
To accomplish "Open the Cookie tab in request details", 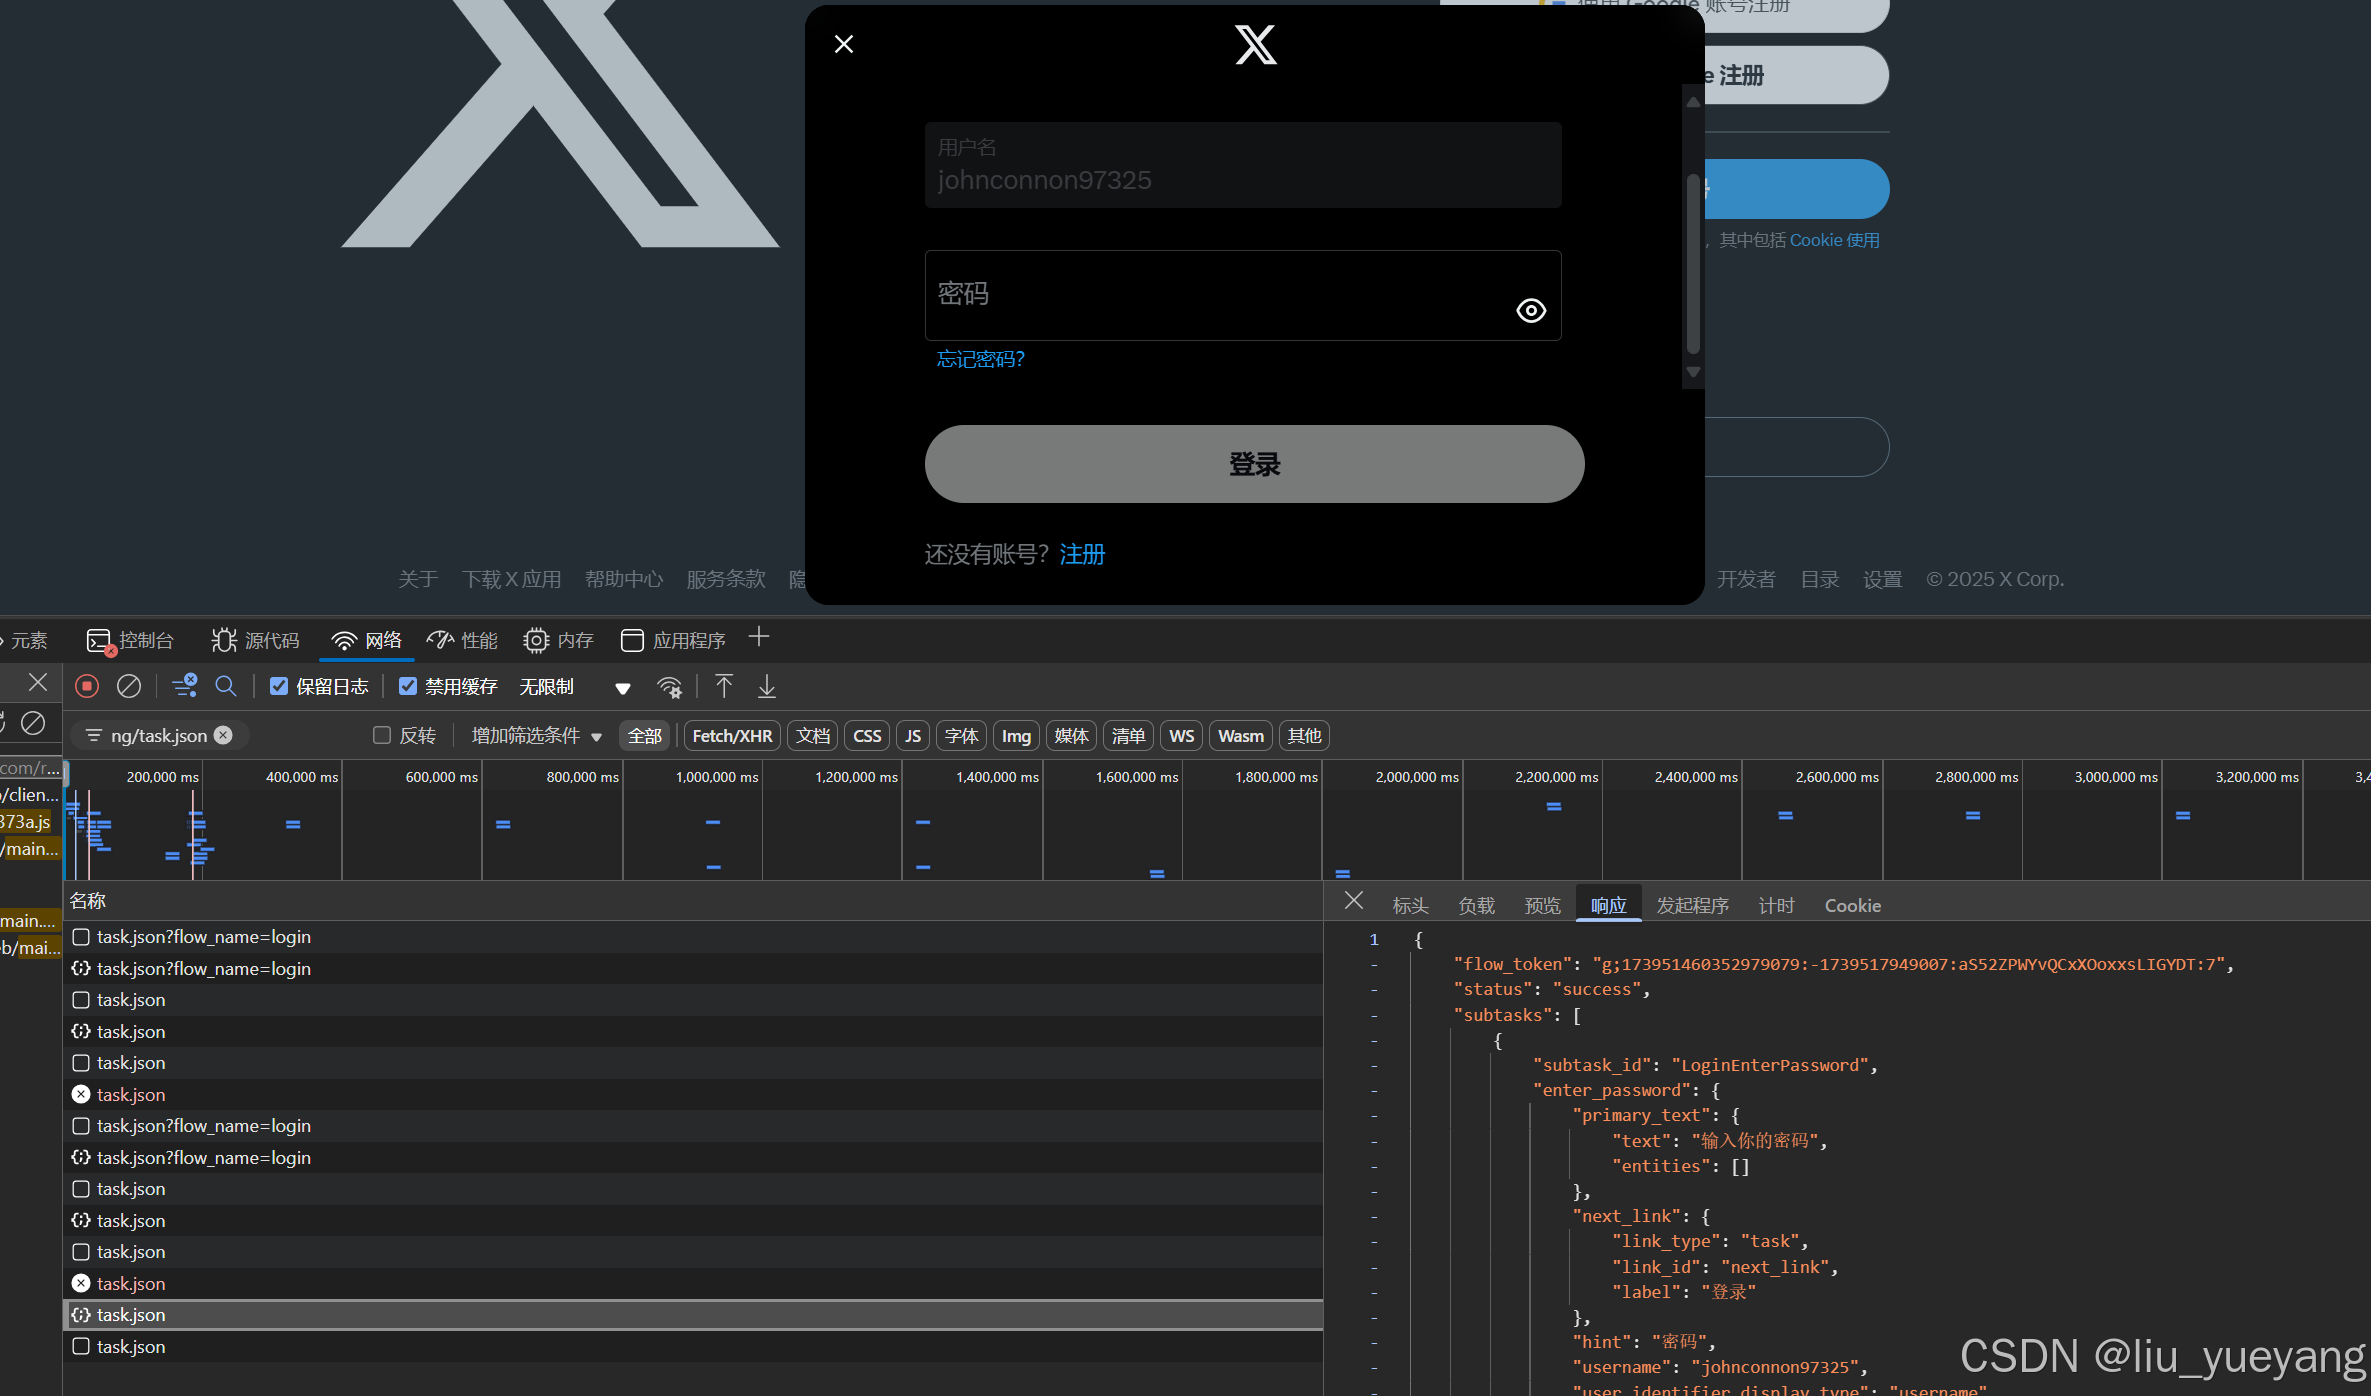I will click(x=1852, y=905).
